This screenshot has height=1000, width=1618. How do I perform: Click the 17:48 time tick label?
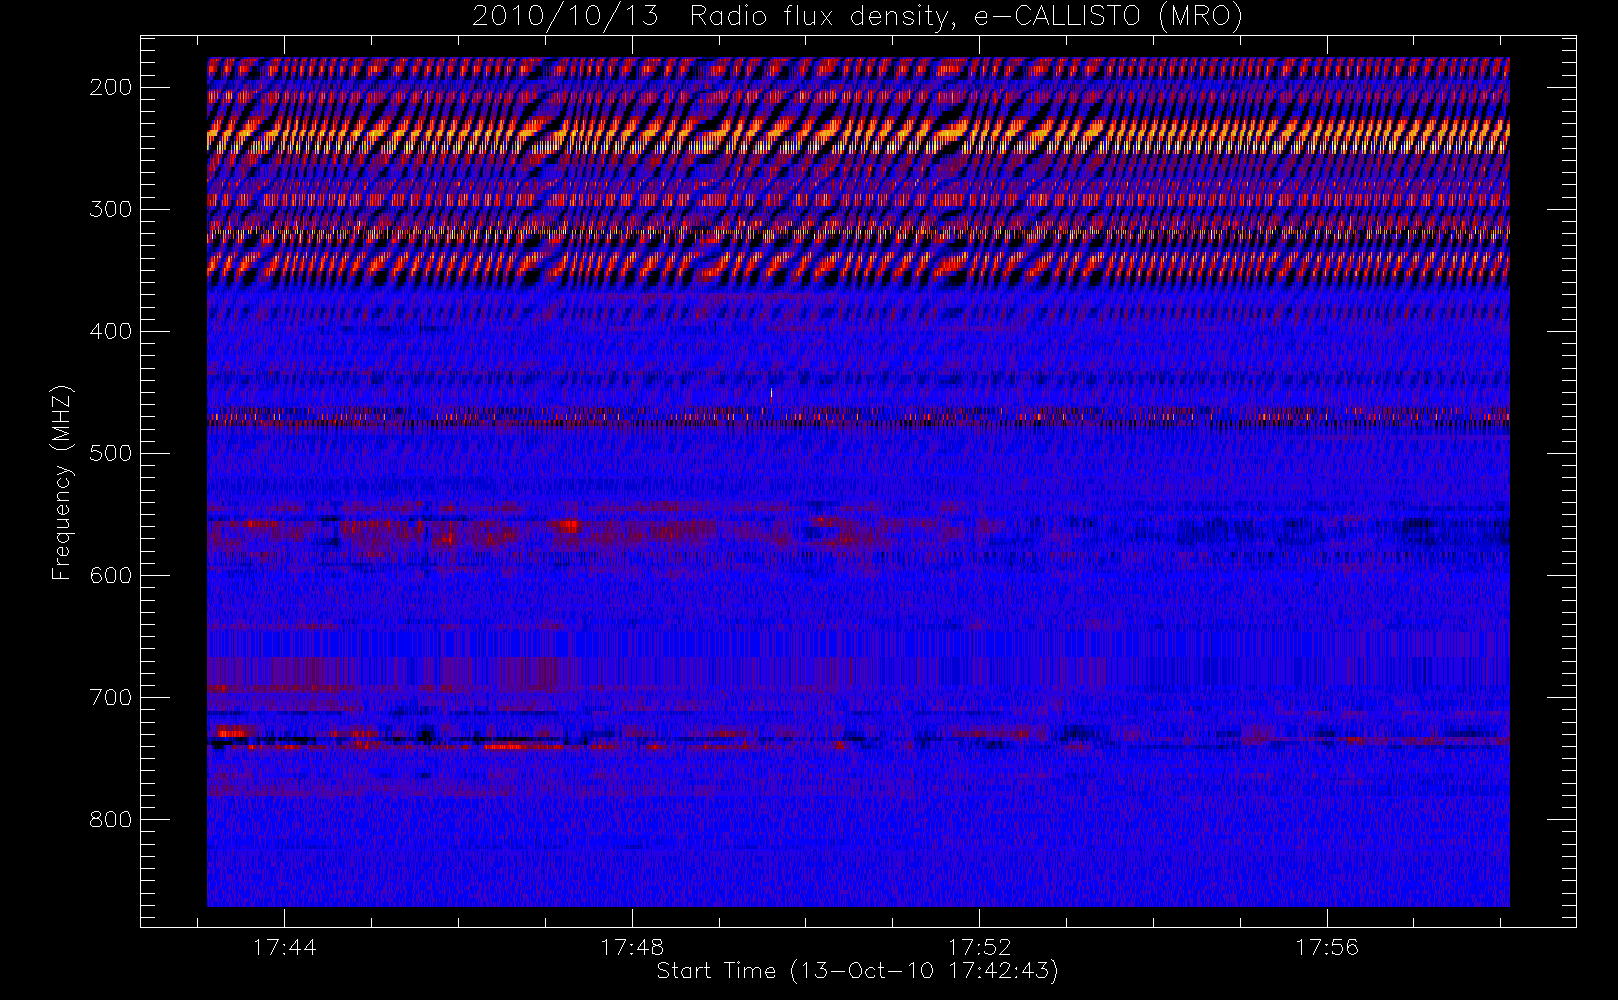(x=632, y=947)
